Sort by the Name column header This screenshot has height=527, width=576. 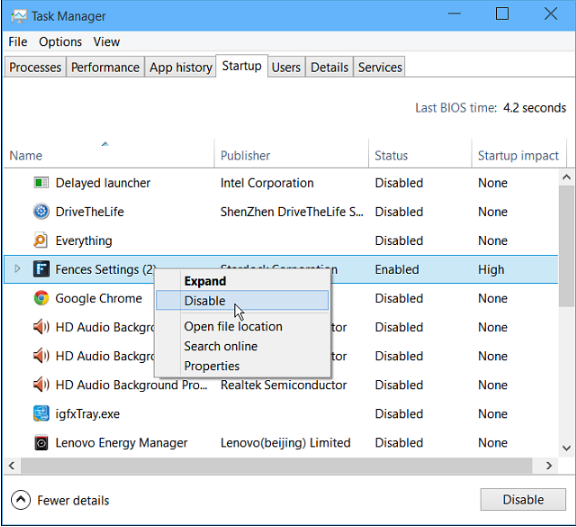click(x=26, y=155)
